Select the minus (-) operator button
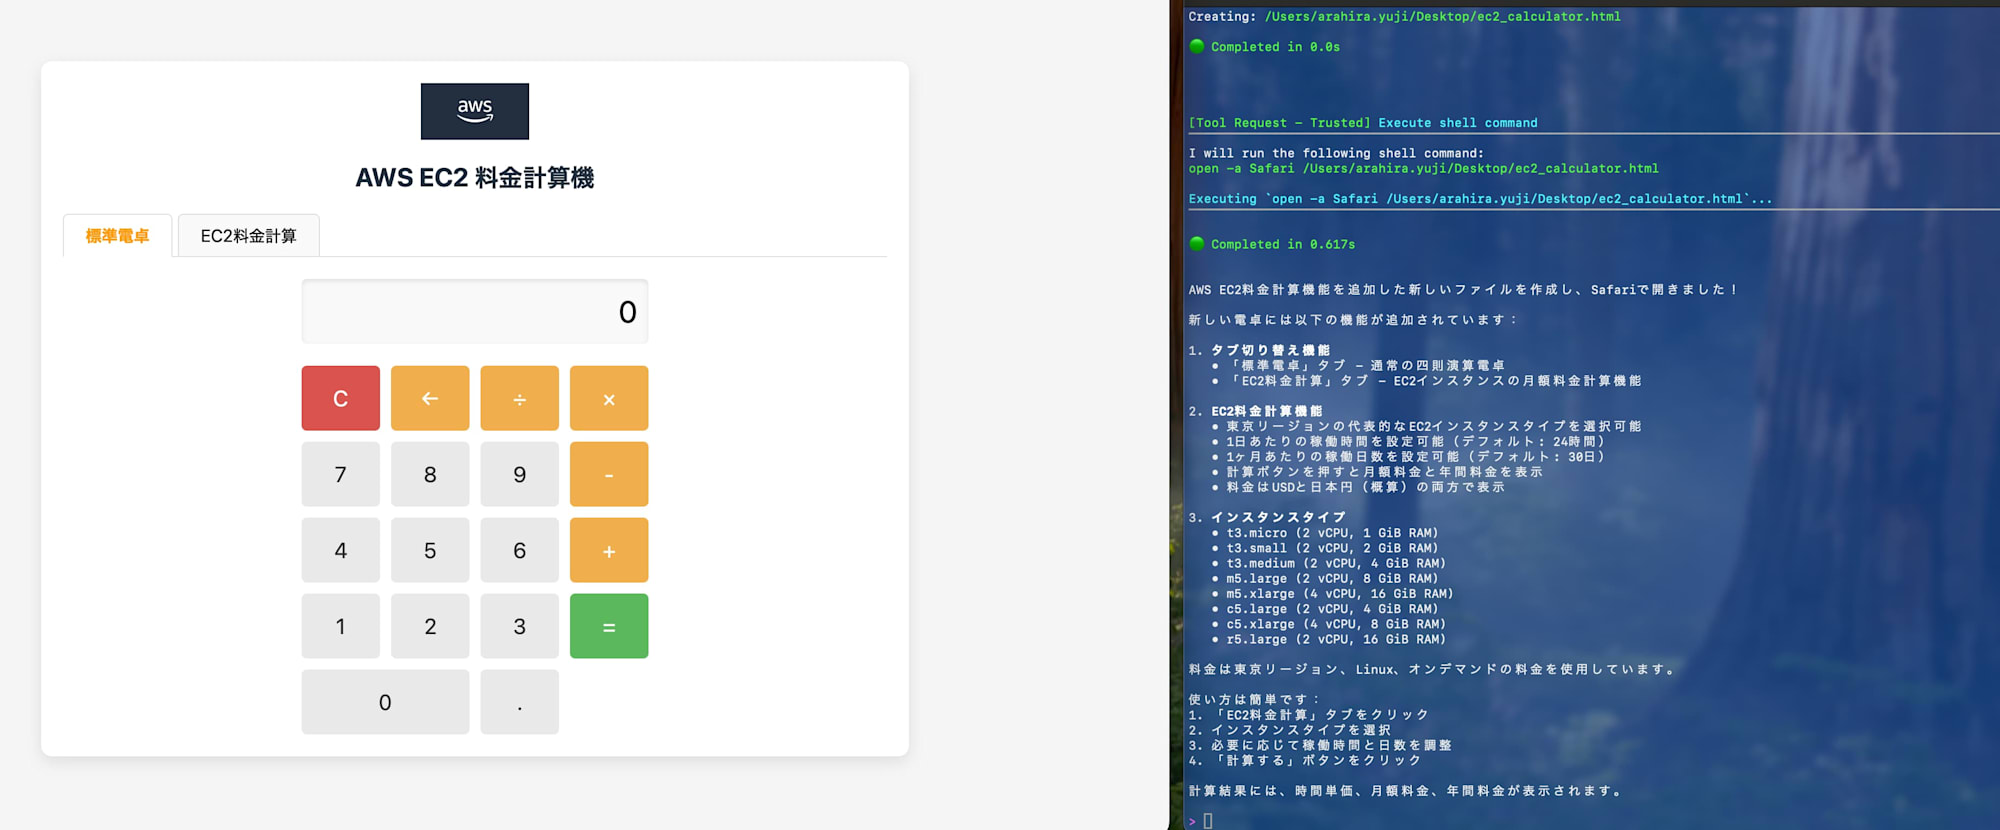2000x830 pixels. tap(609, 474)
